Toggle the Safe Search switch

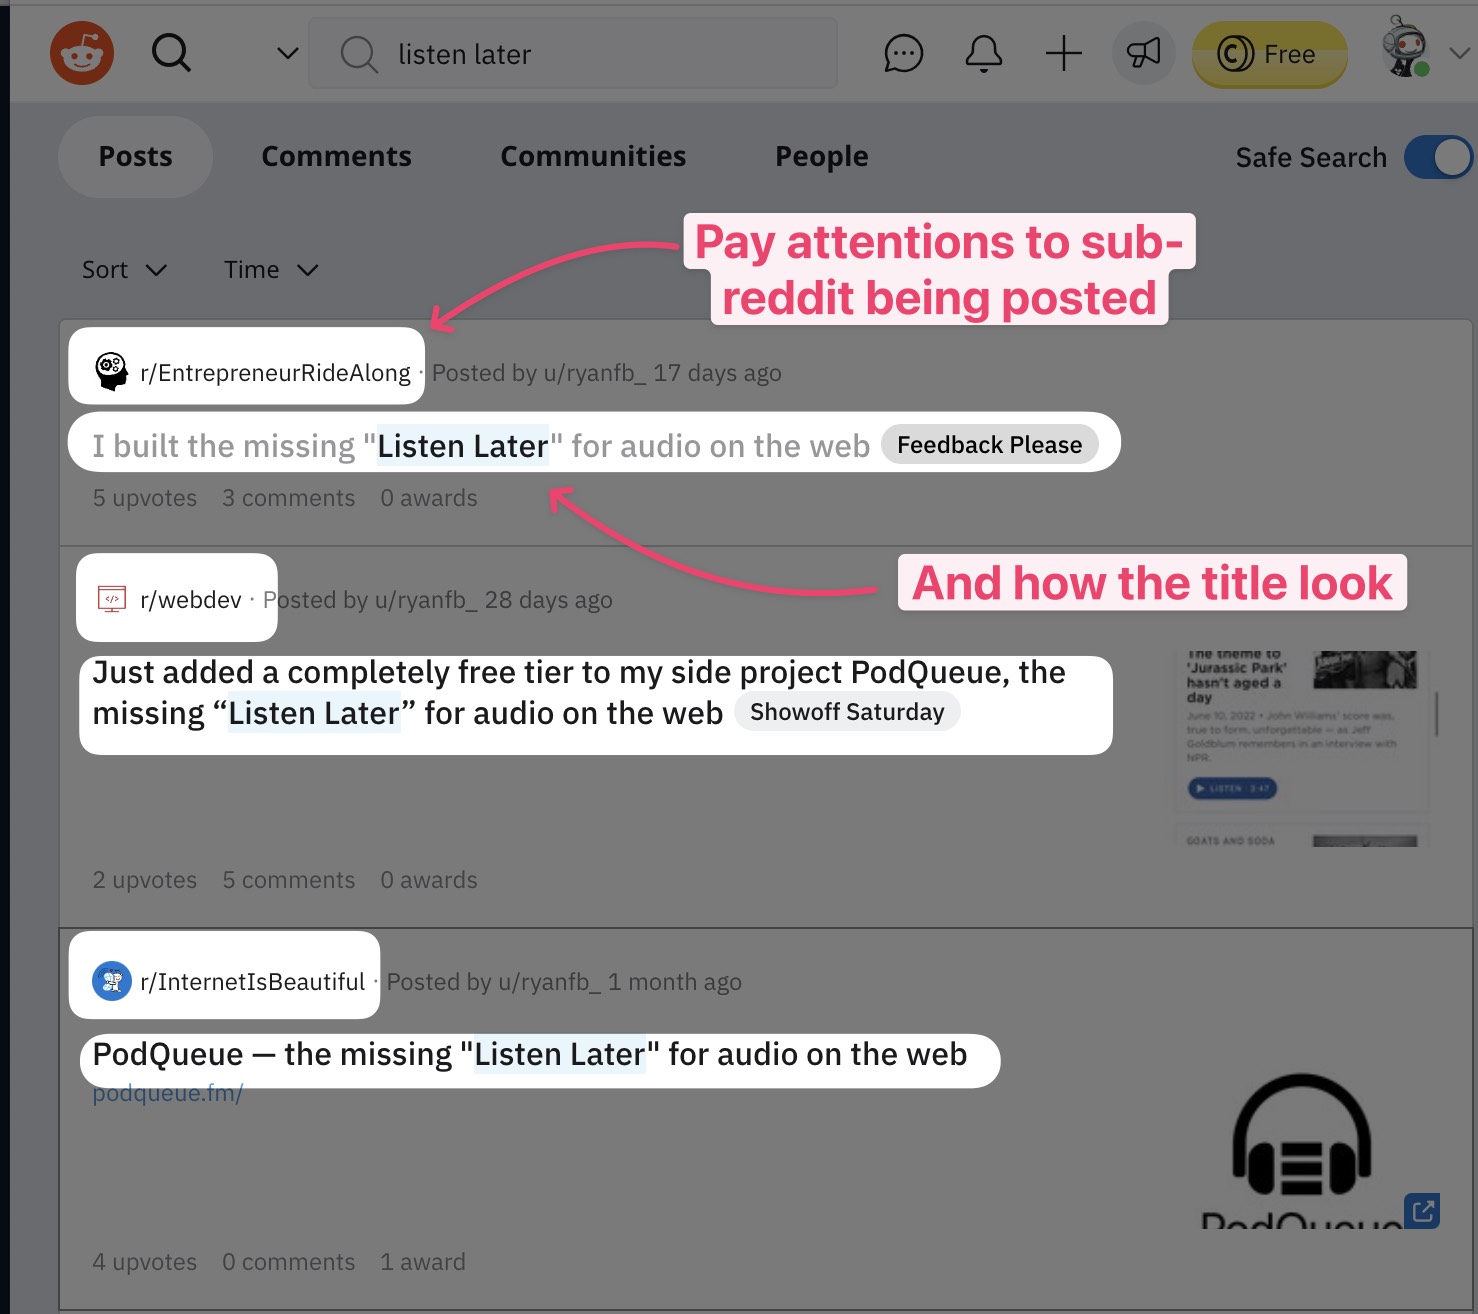point(1437,157)
